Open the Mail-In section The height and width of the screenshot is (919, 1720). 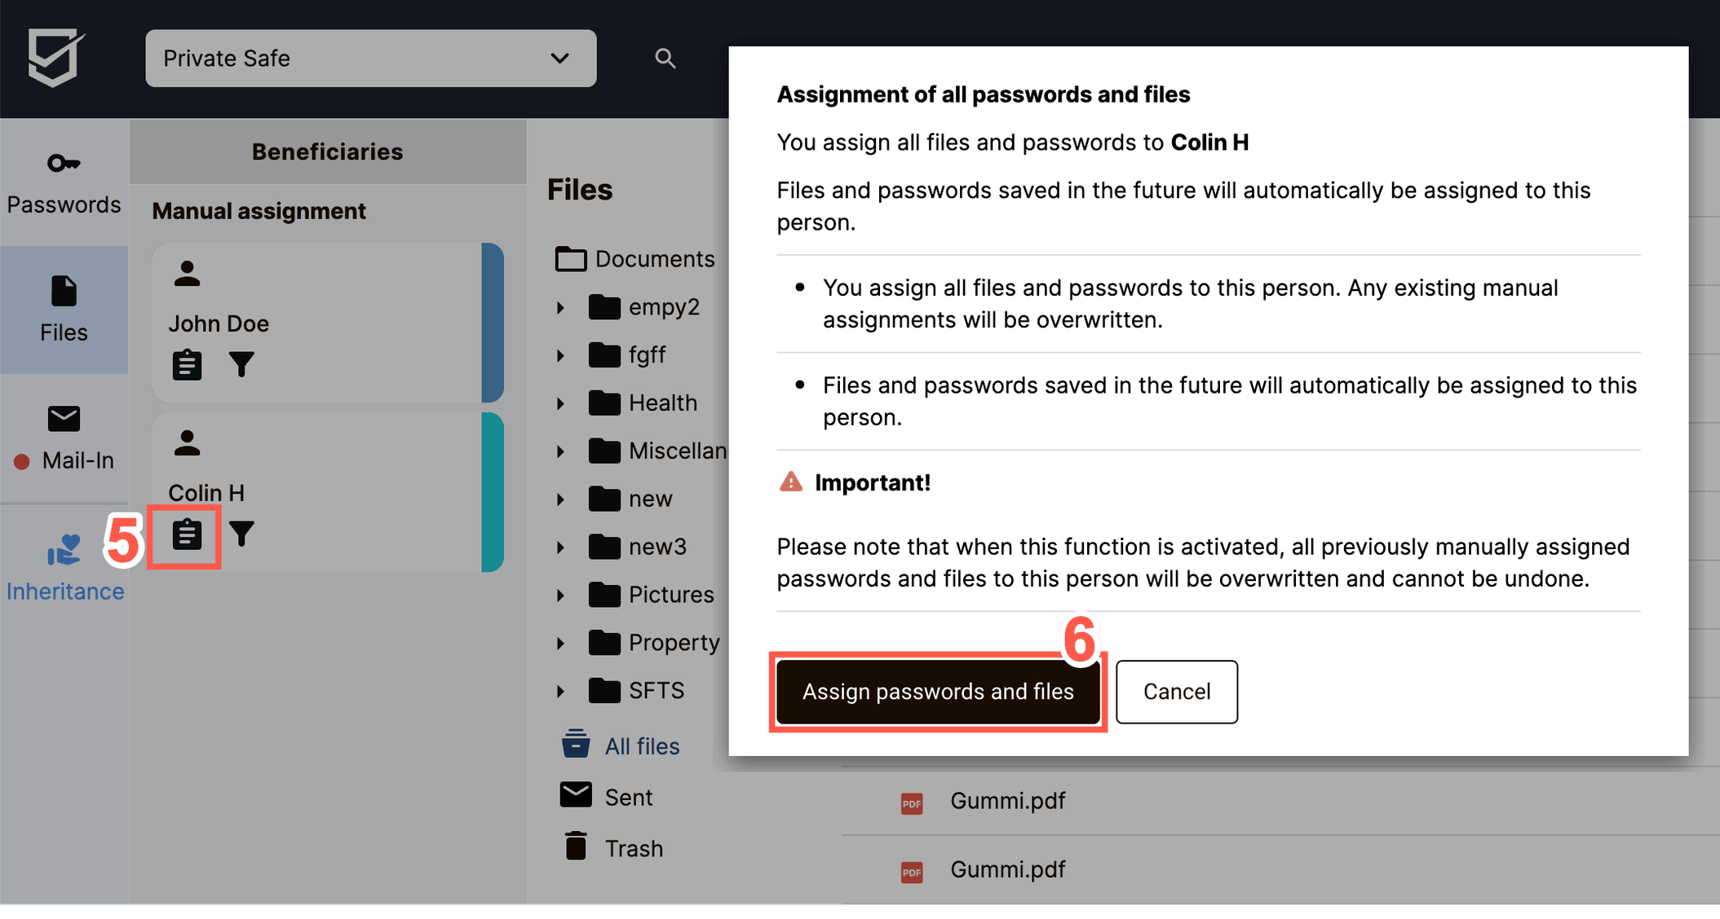[63, 438]
